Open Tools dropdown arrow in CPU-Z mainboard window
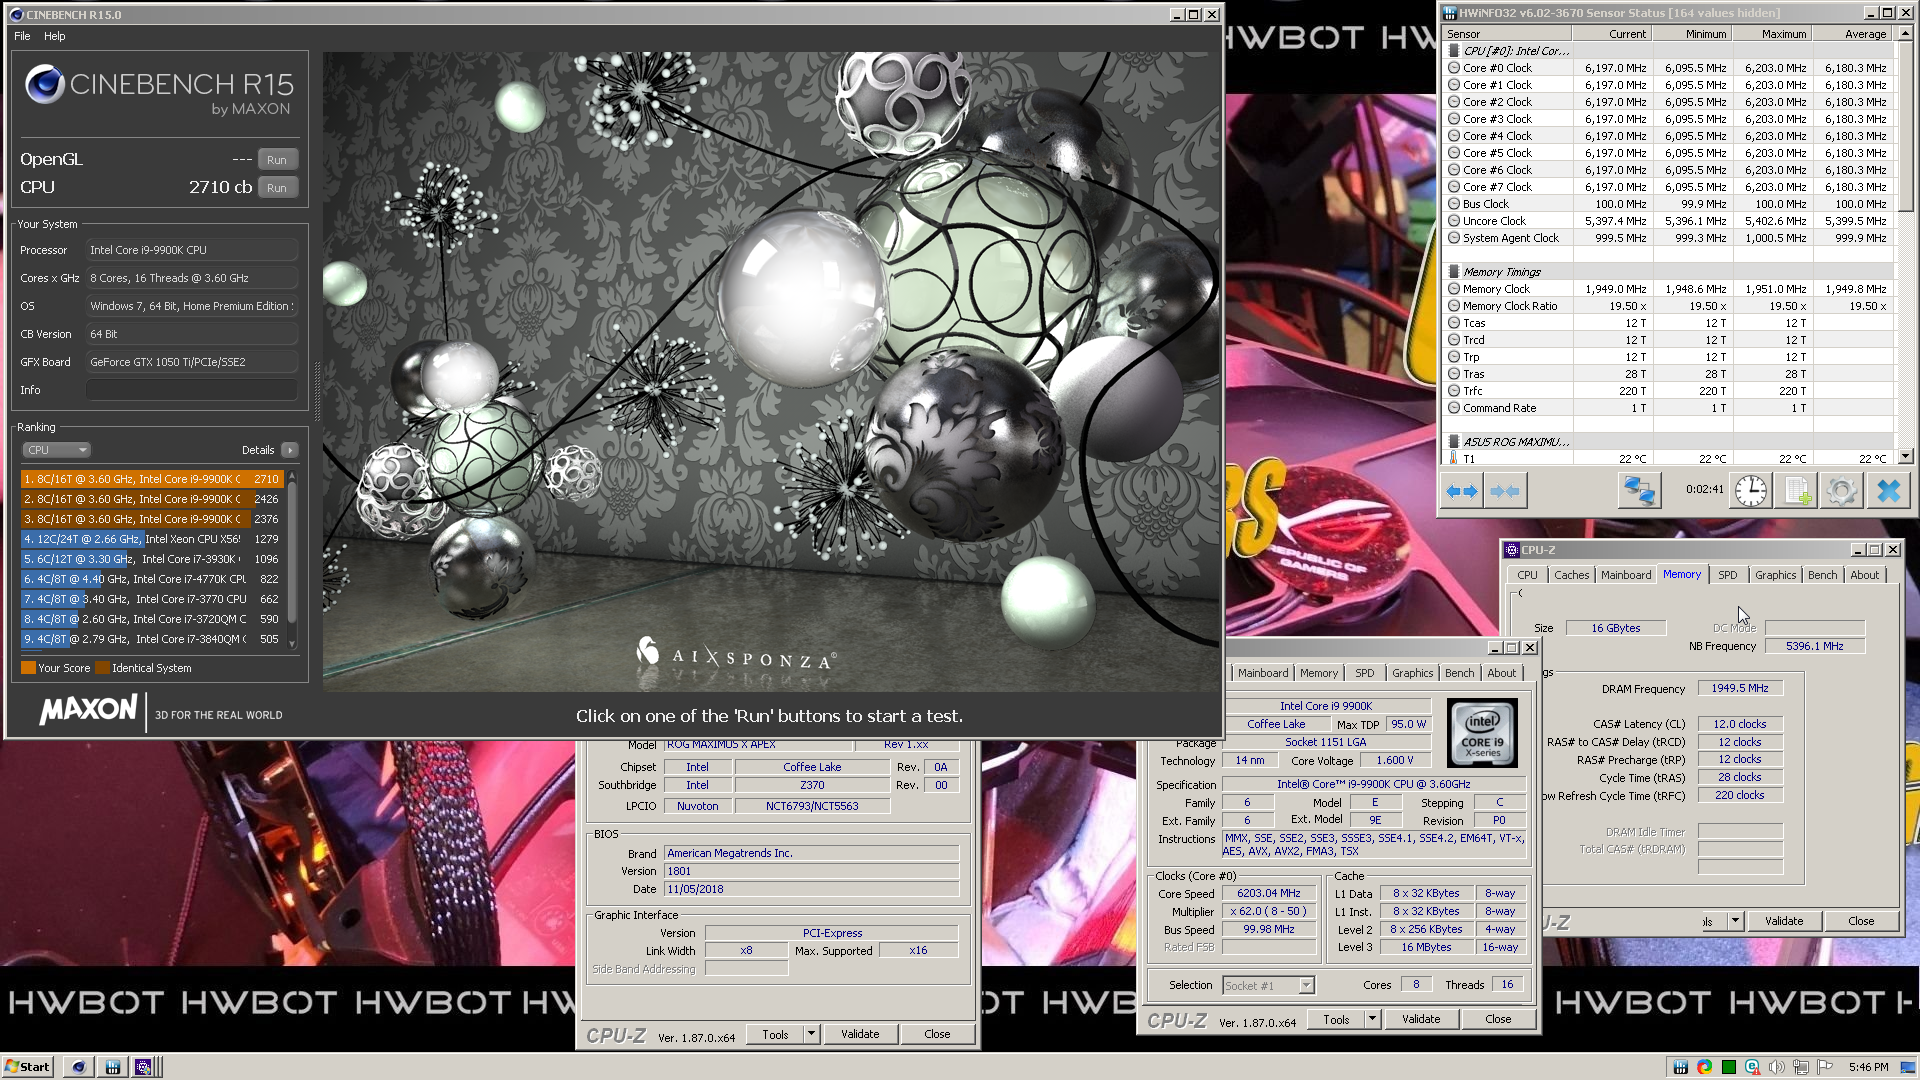Image resolution: width=1920 pixels, height=1080 pixels. tap(811, 1034)
